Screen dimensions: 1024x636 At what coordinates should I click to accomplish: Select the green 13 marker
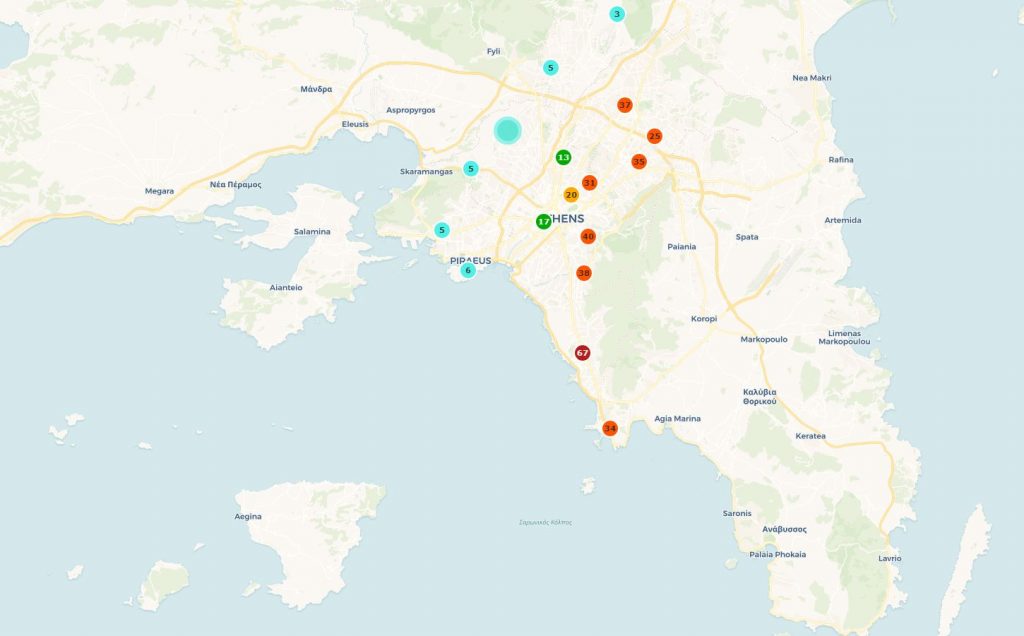click(563, 157)
